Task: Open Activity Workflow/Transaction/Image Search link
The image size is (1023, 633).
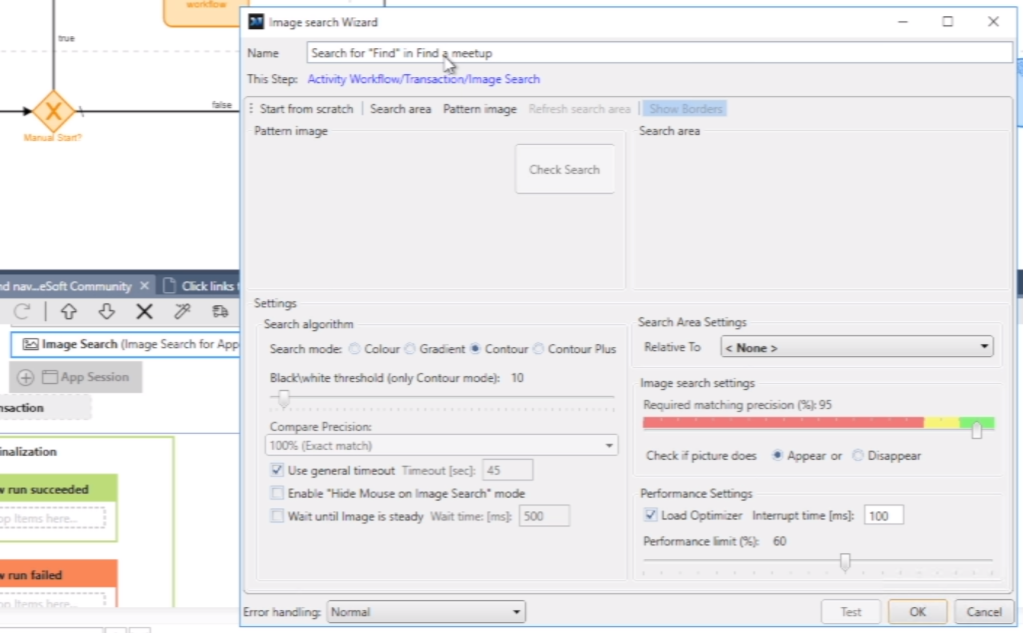Action: pyautogui.click(x=423, y=79)
